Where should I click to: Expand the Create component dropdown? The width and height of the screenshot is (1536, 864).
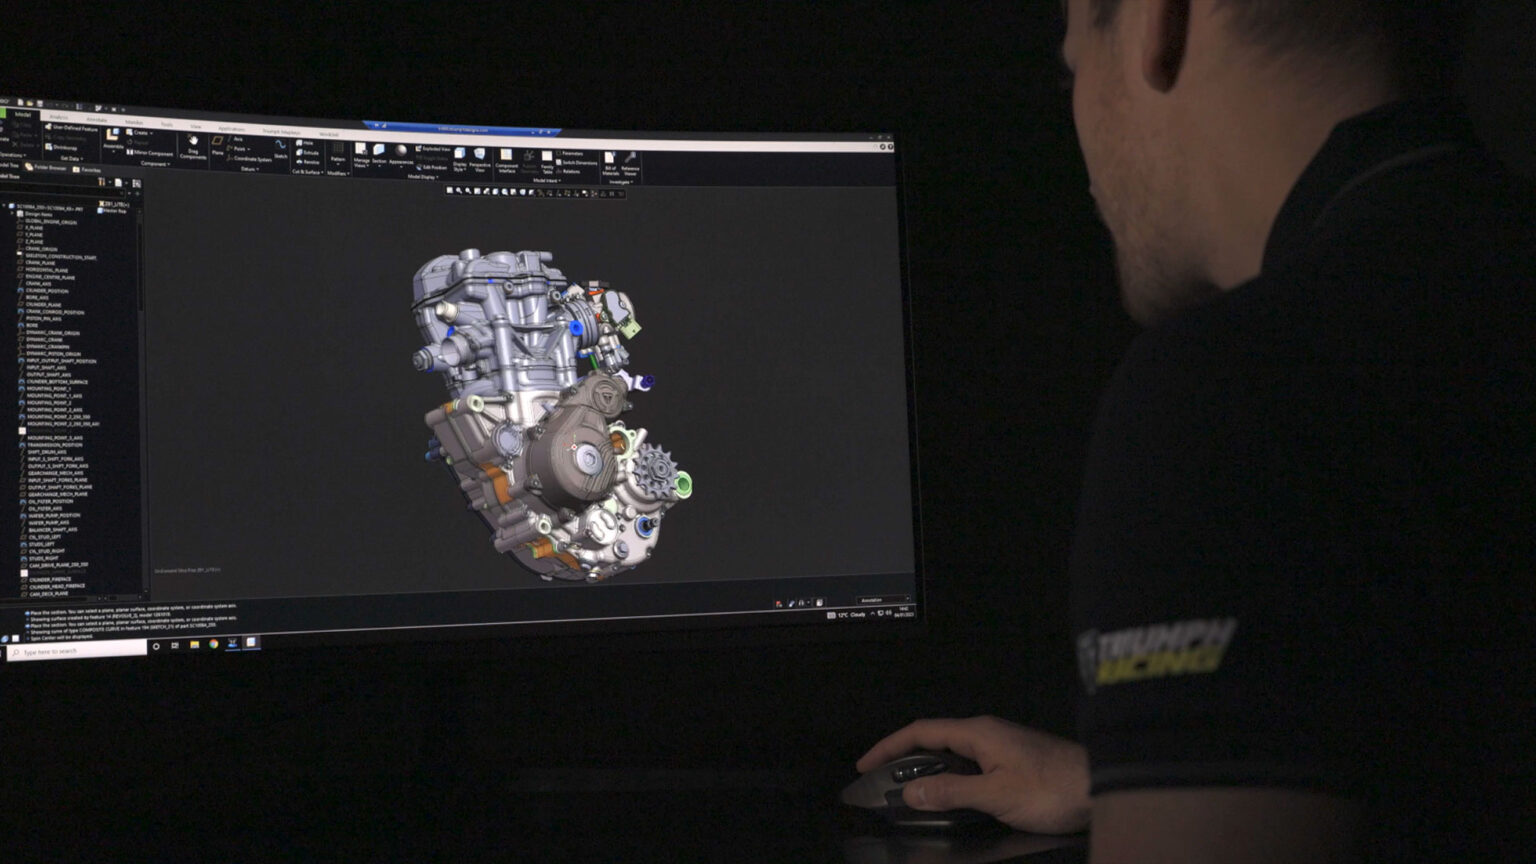click(139, 132)
